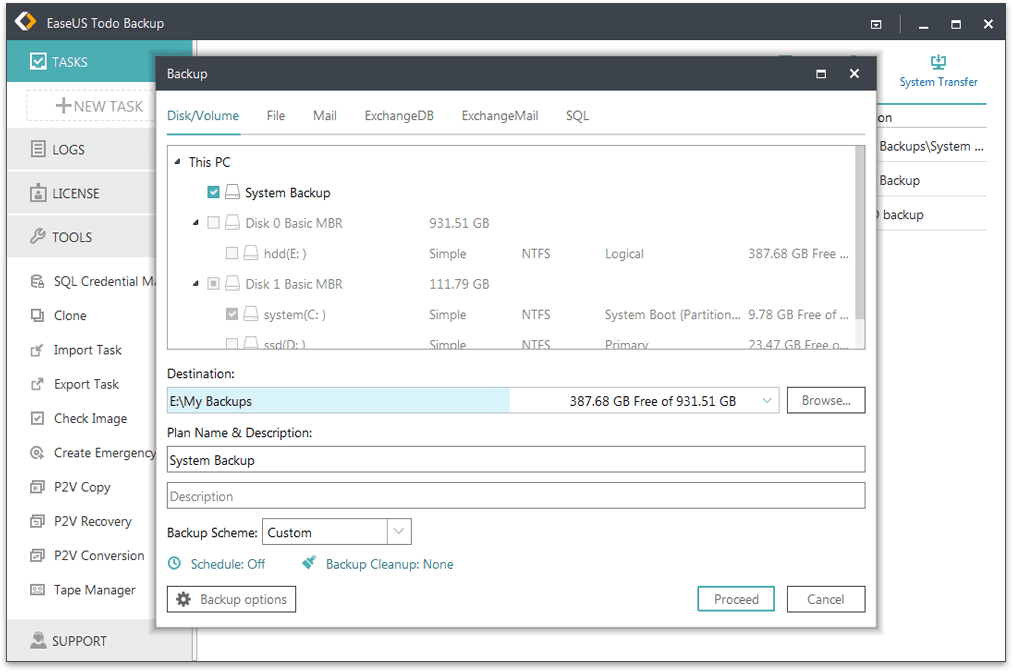
Task: Open the Import Task tool
Action: [x=87, y=350]
